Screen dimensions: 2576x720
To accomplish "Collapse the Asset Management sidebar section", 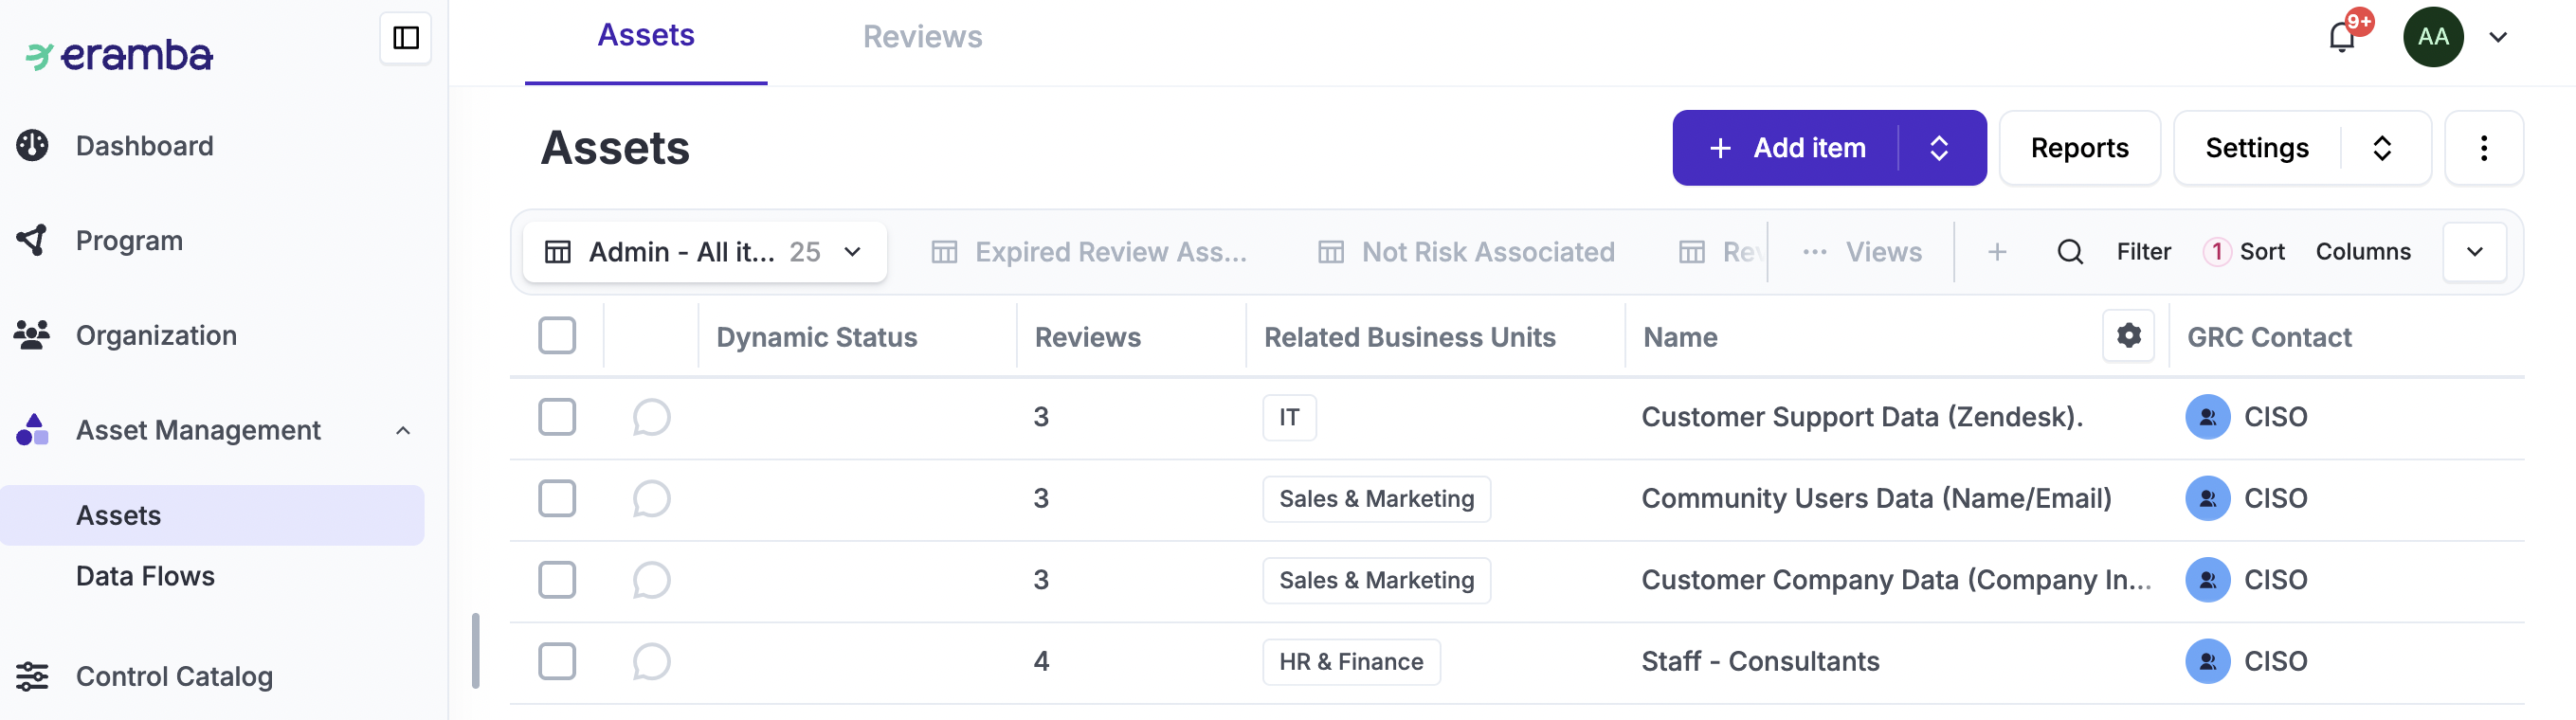I will pyautogui.click(x=403, y=431).
